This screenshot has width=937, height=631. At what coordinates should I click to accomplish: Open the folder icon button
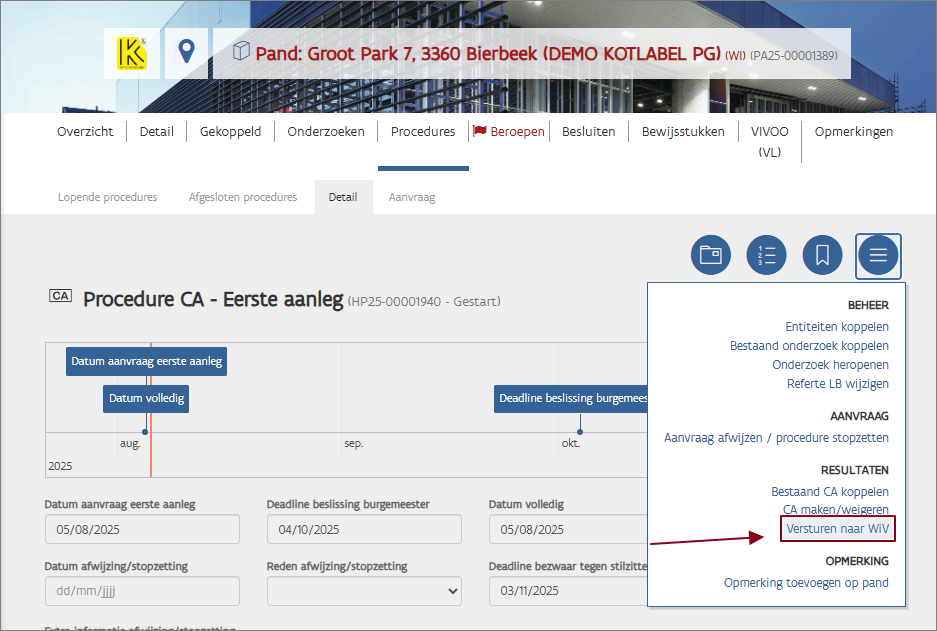click(x=711, y=255)
